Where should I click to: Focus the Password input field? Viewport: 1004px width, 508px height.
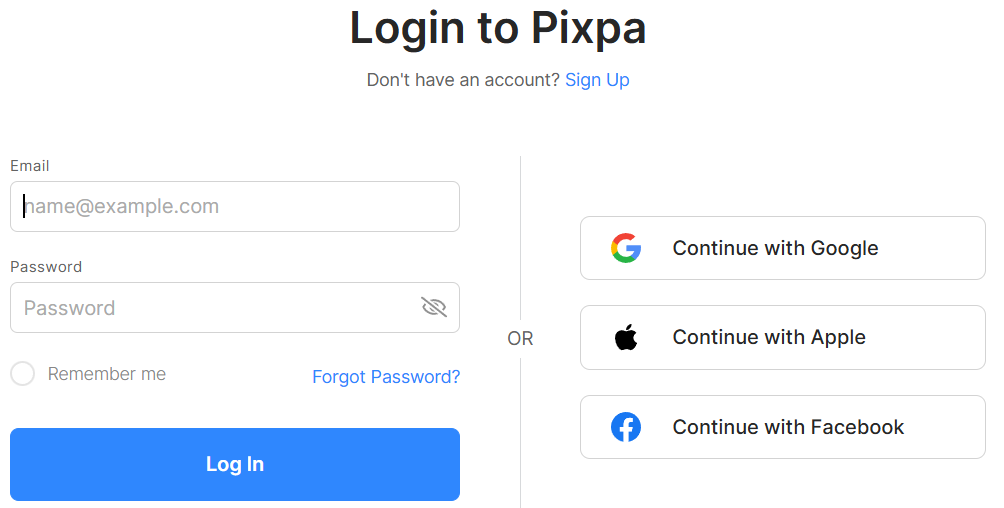(x=215, y=307)
